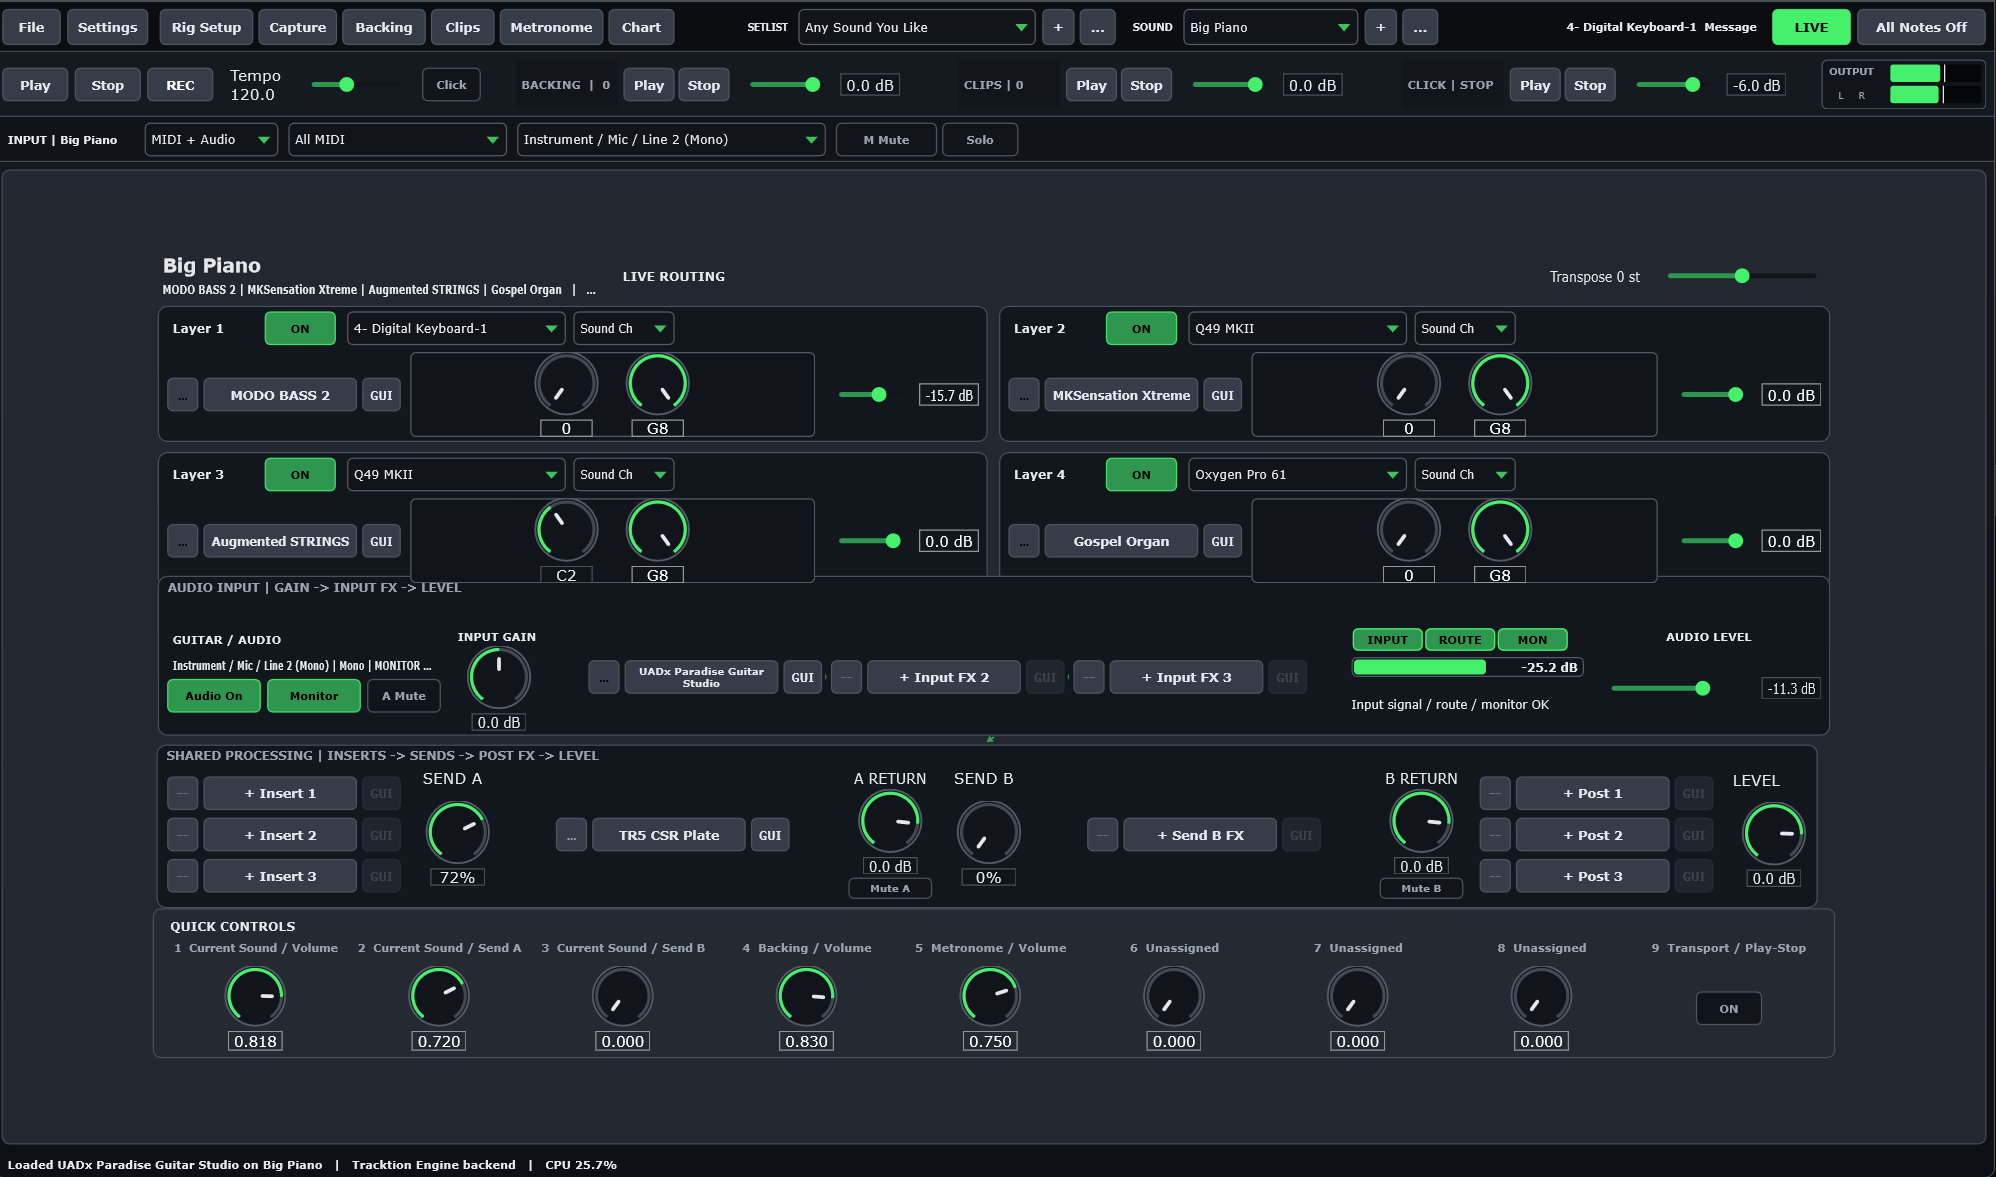The height and width of the screenshot is (1177, 1996).
Task: Open GUI for MKSensation Xtreme
Action: [1222, 395]
